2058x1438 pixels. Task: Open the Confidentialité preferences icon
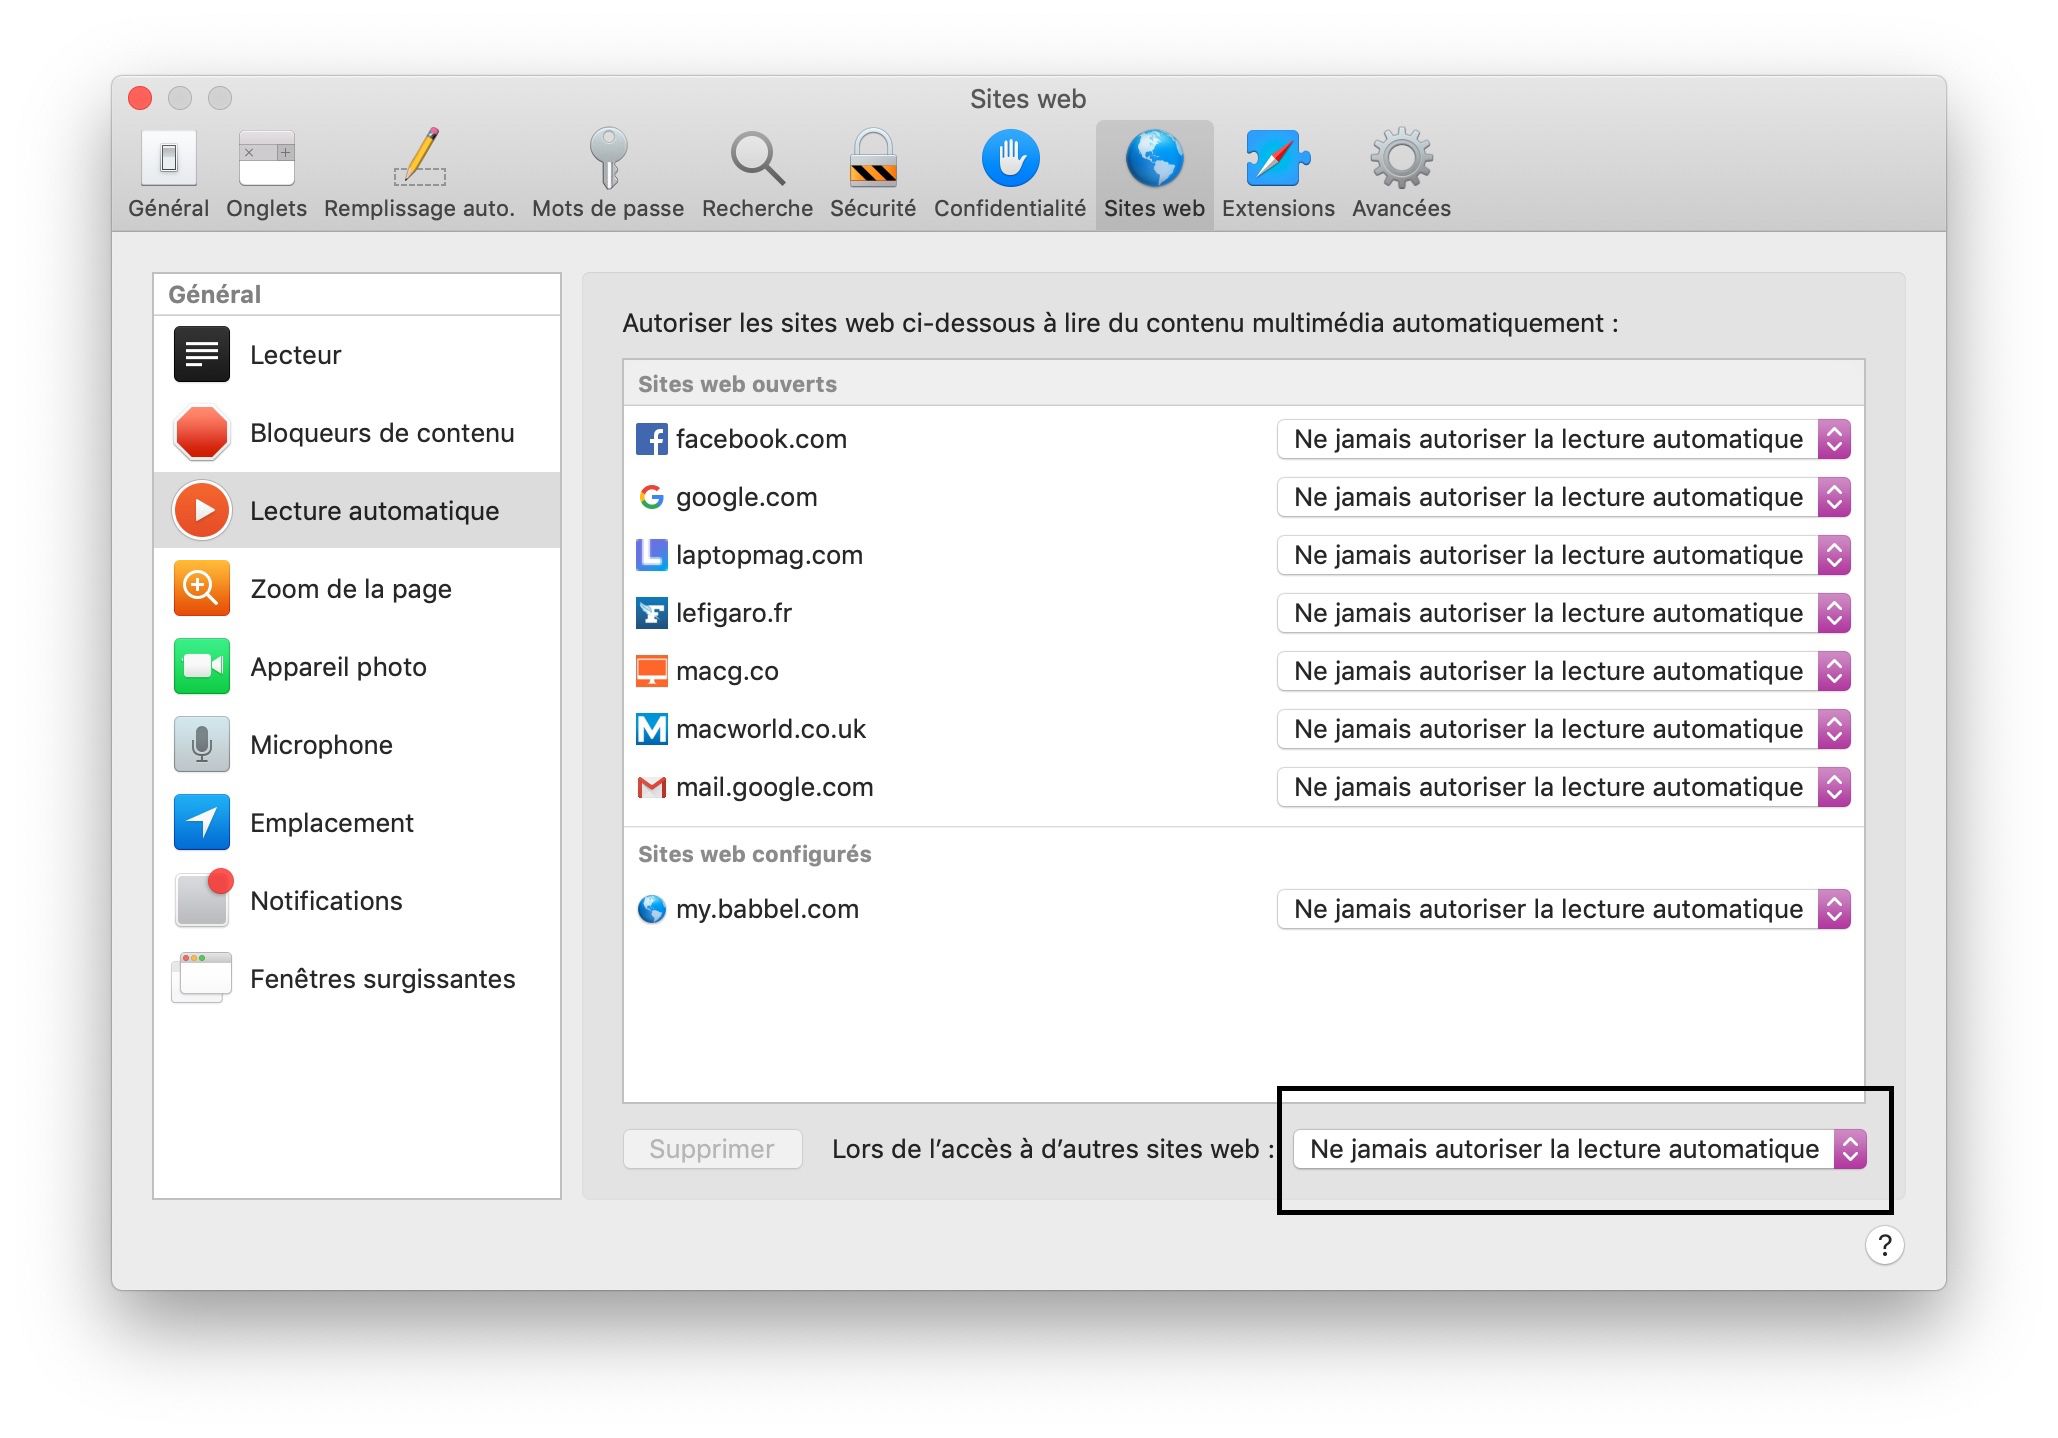(1008, 160)
